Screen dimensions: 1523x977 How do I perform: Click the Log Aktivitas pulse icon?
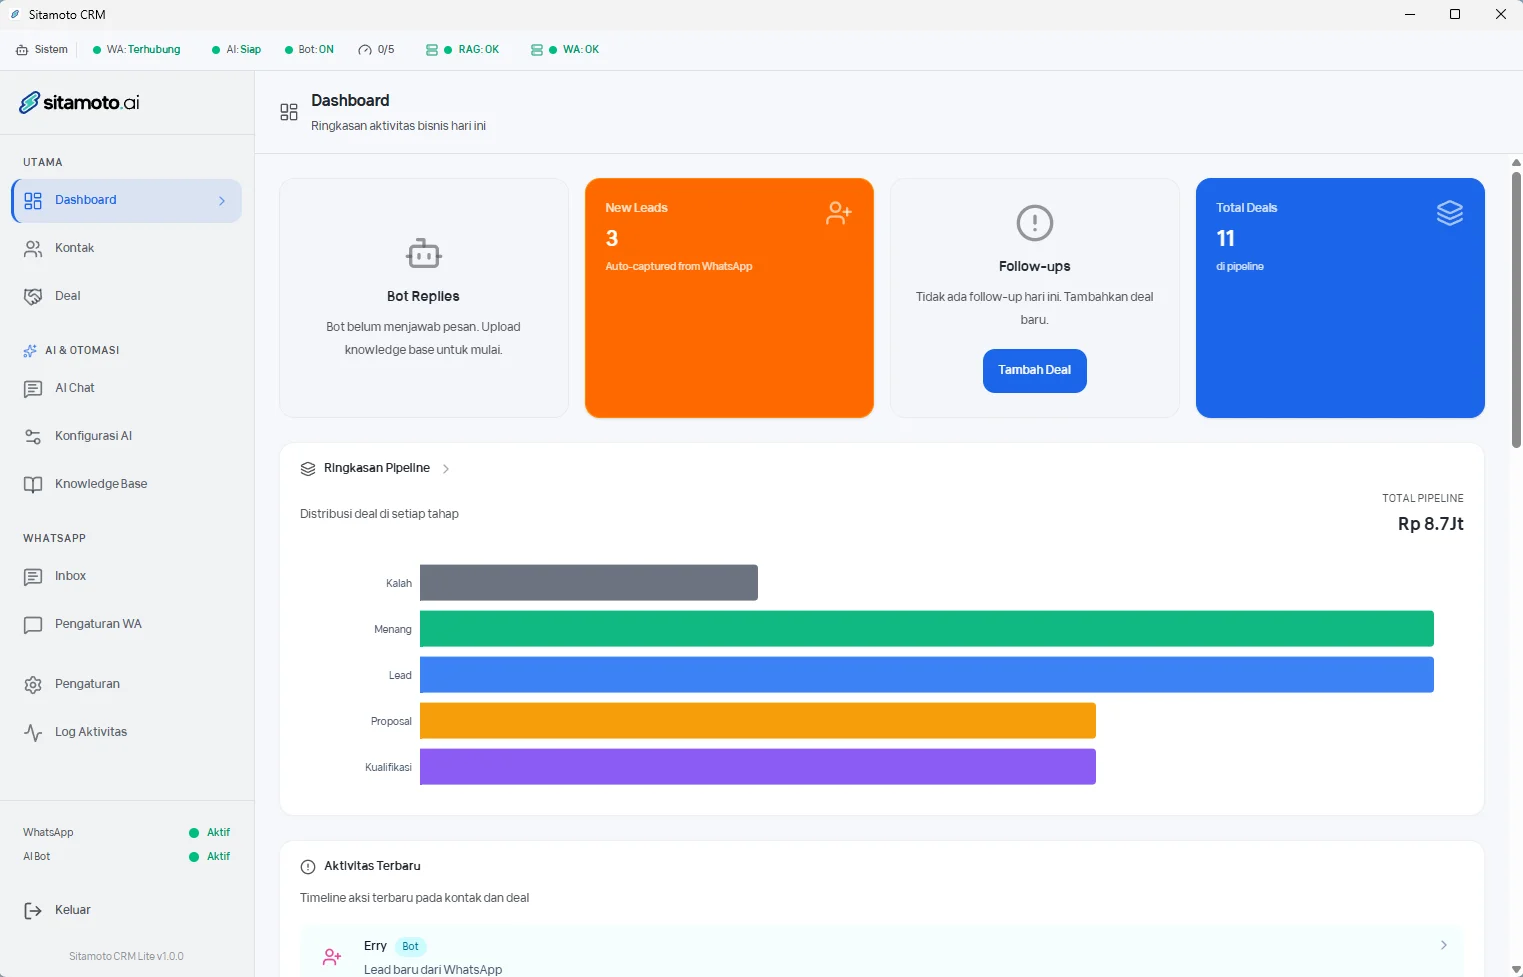coord(33,733)
